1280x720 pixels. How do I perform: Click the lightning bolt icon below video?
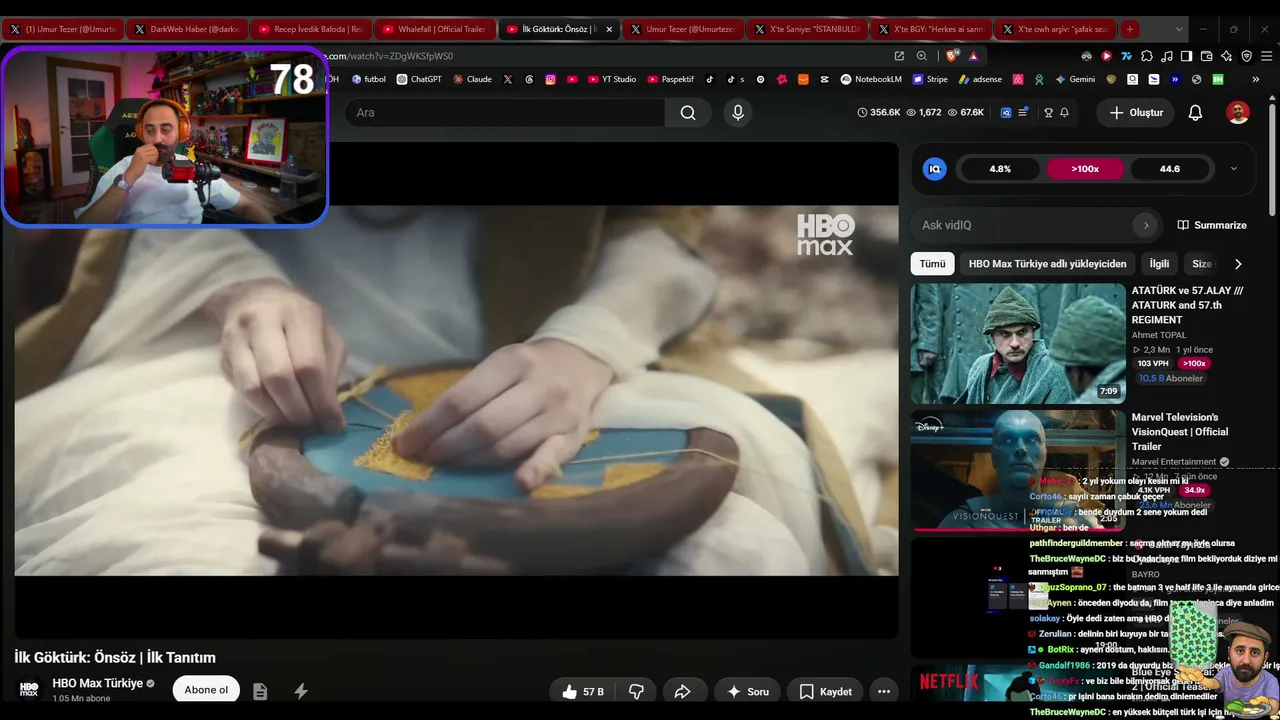[300, 691]
